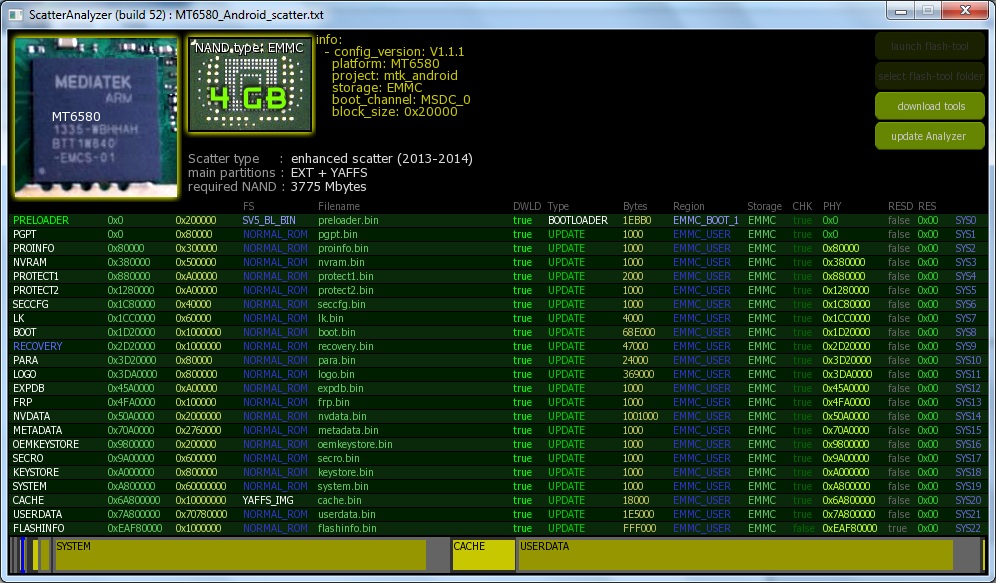Select the blue RECOVERY partition name
Viewport: 996px width, 583px height.
click(x=37, y=346)
